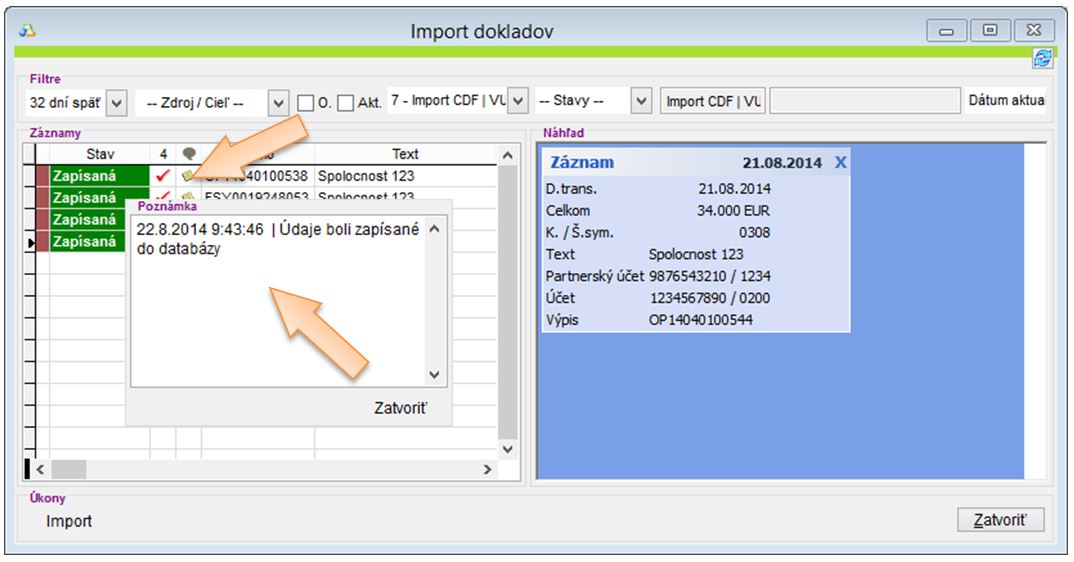Open the '7 - Import CDF' dropdown

click(x=518, y=102)
